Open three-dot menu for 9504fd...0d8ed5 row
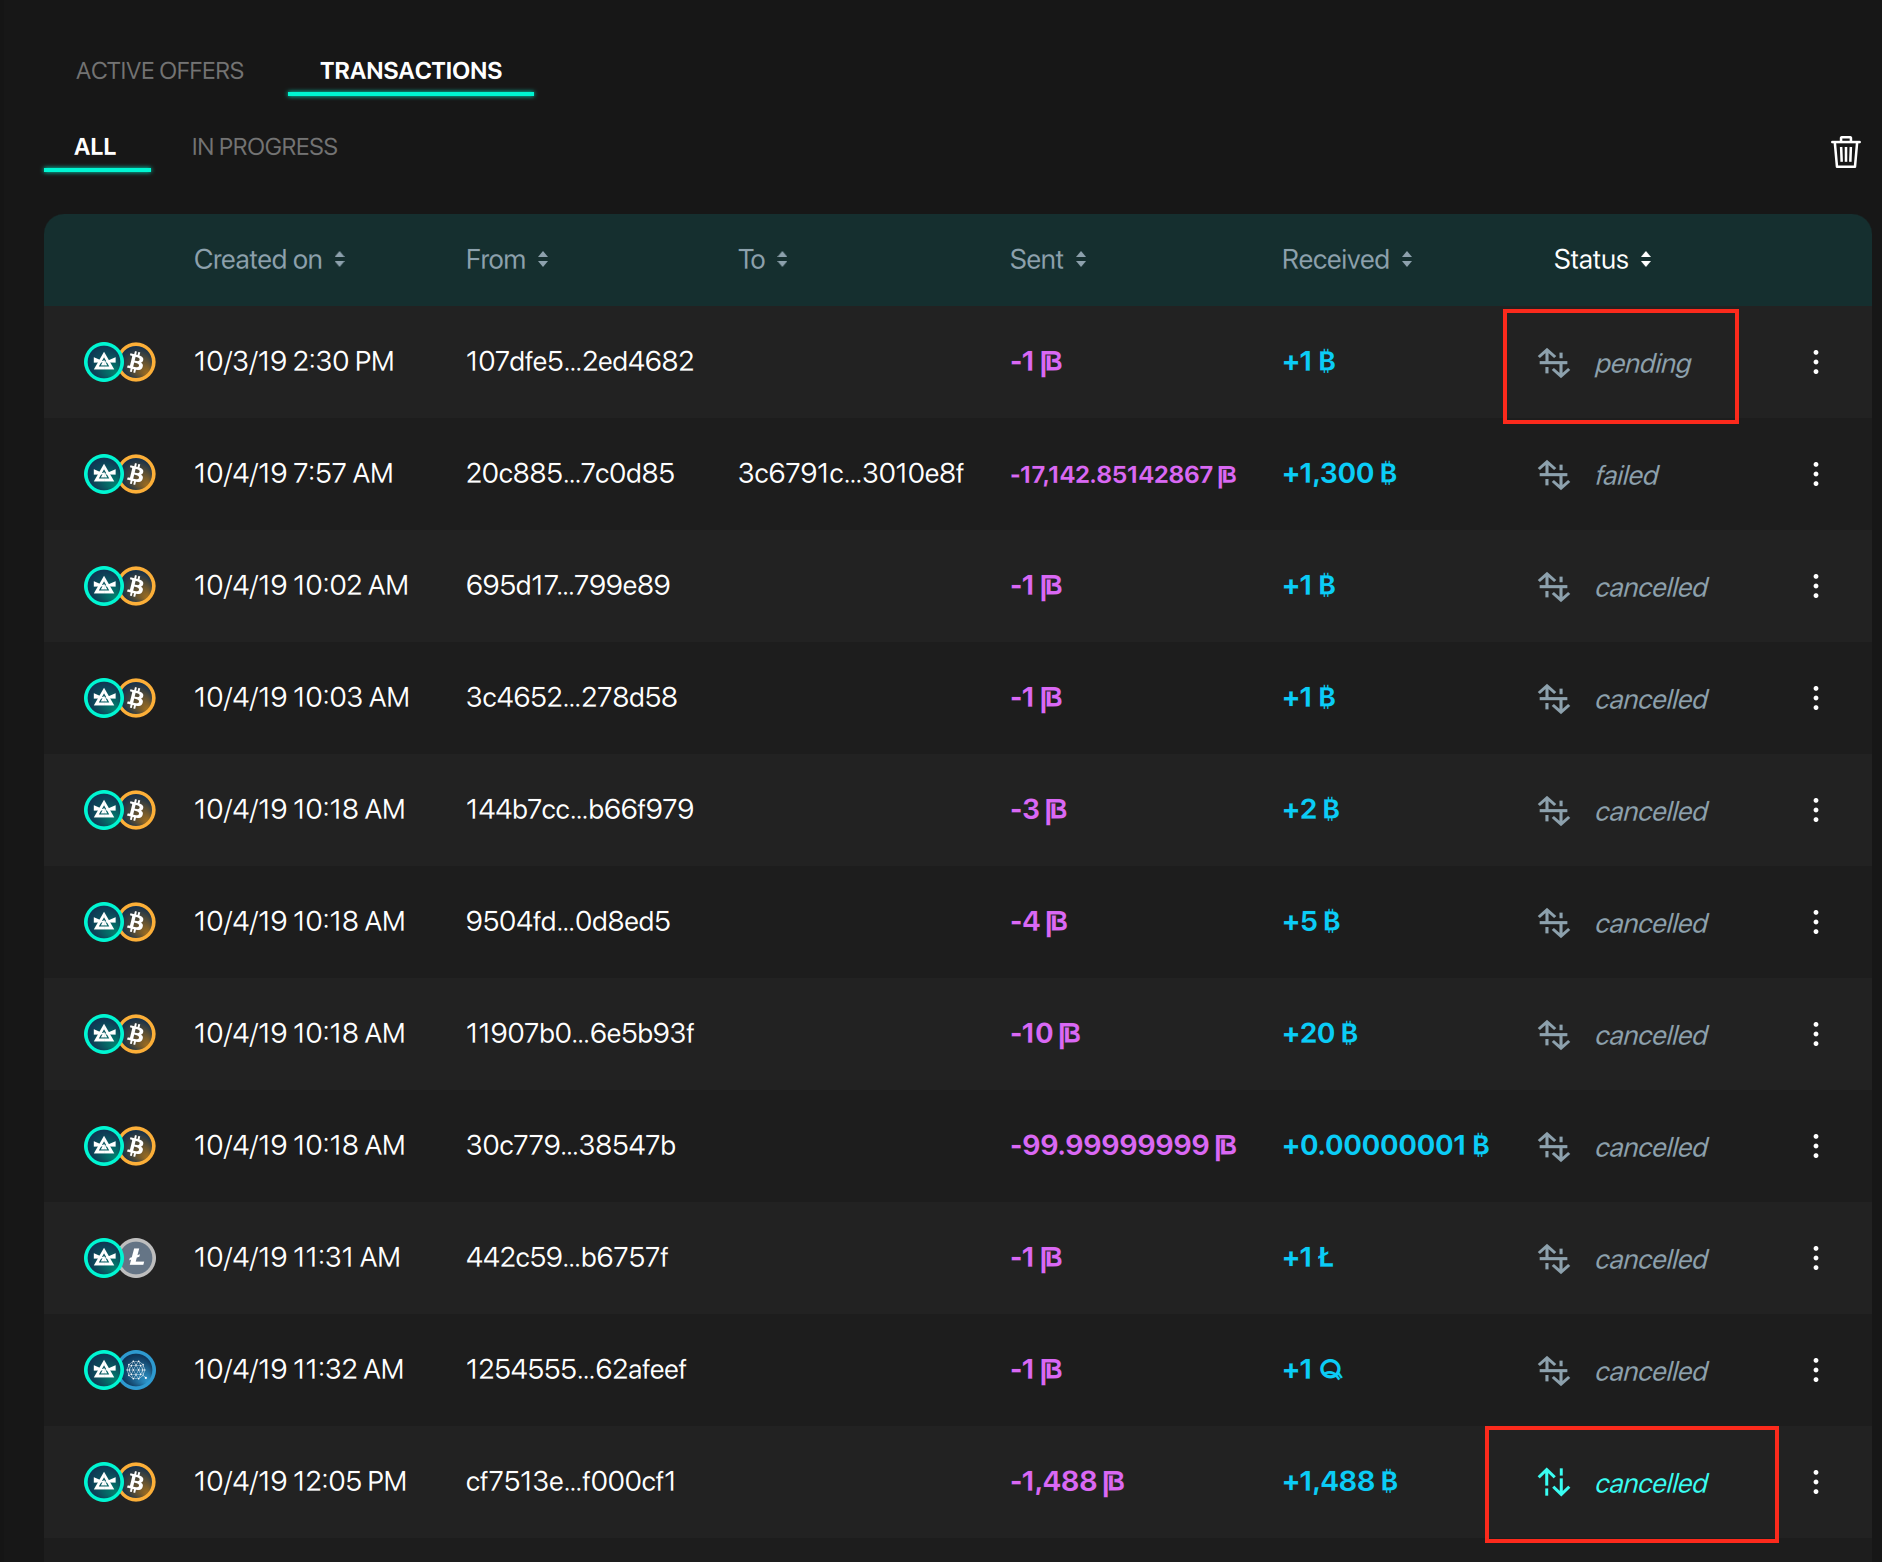 (x=1816, y=922)
